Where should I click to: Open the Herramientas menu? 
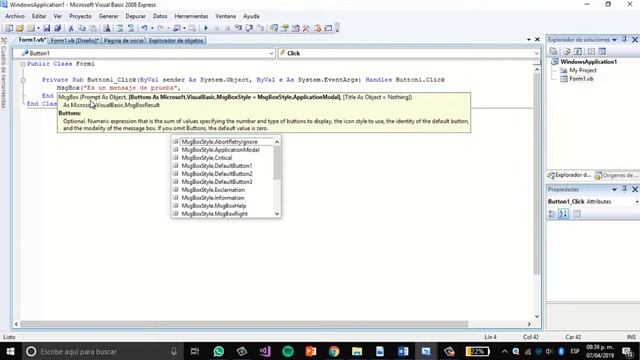[191, 16]
